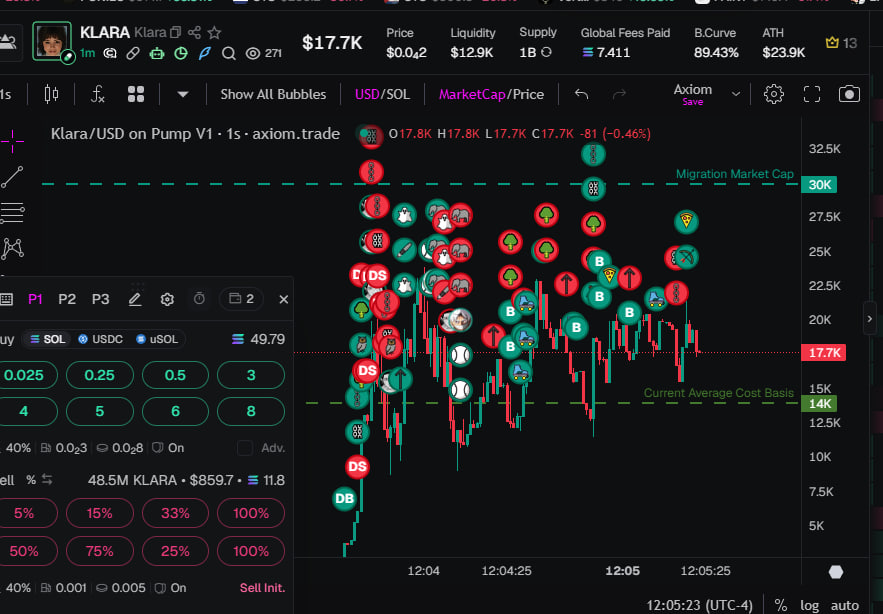The image size is (883, 614).
Task: Click the 49.79 SOL balance
Action: (259, 339)
